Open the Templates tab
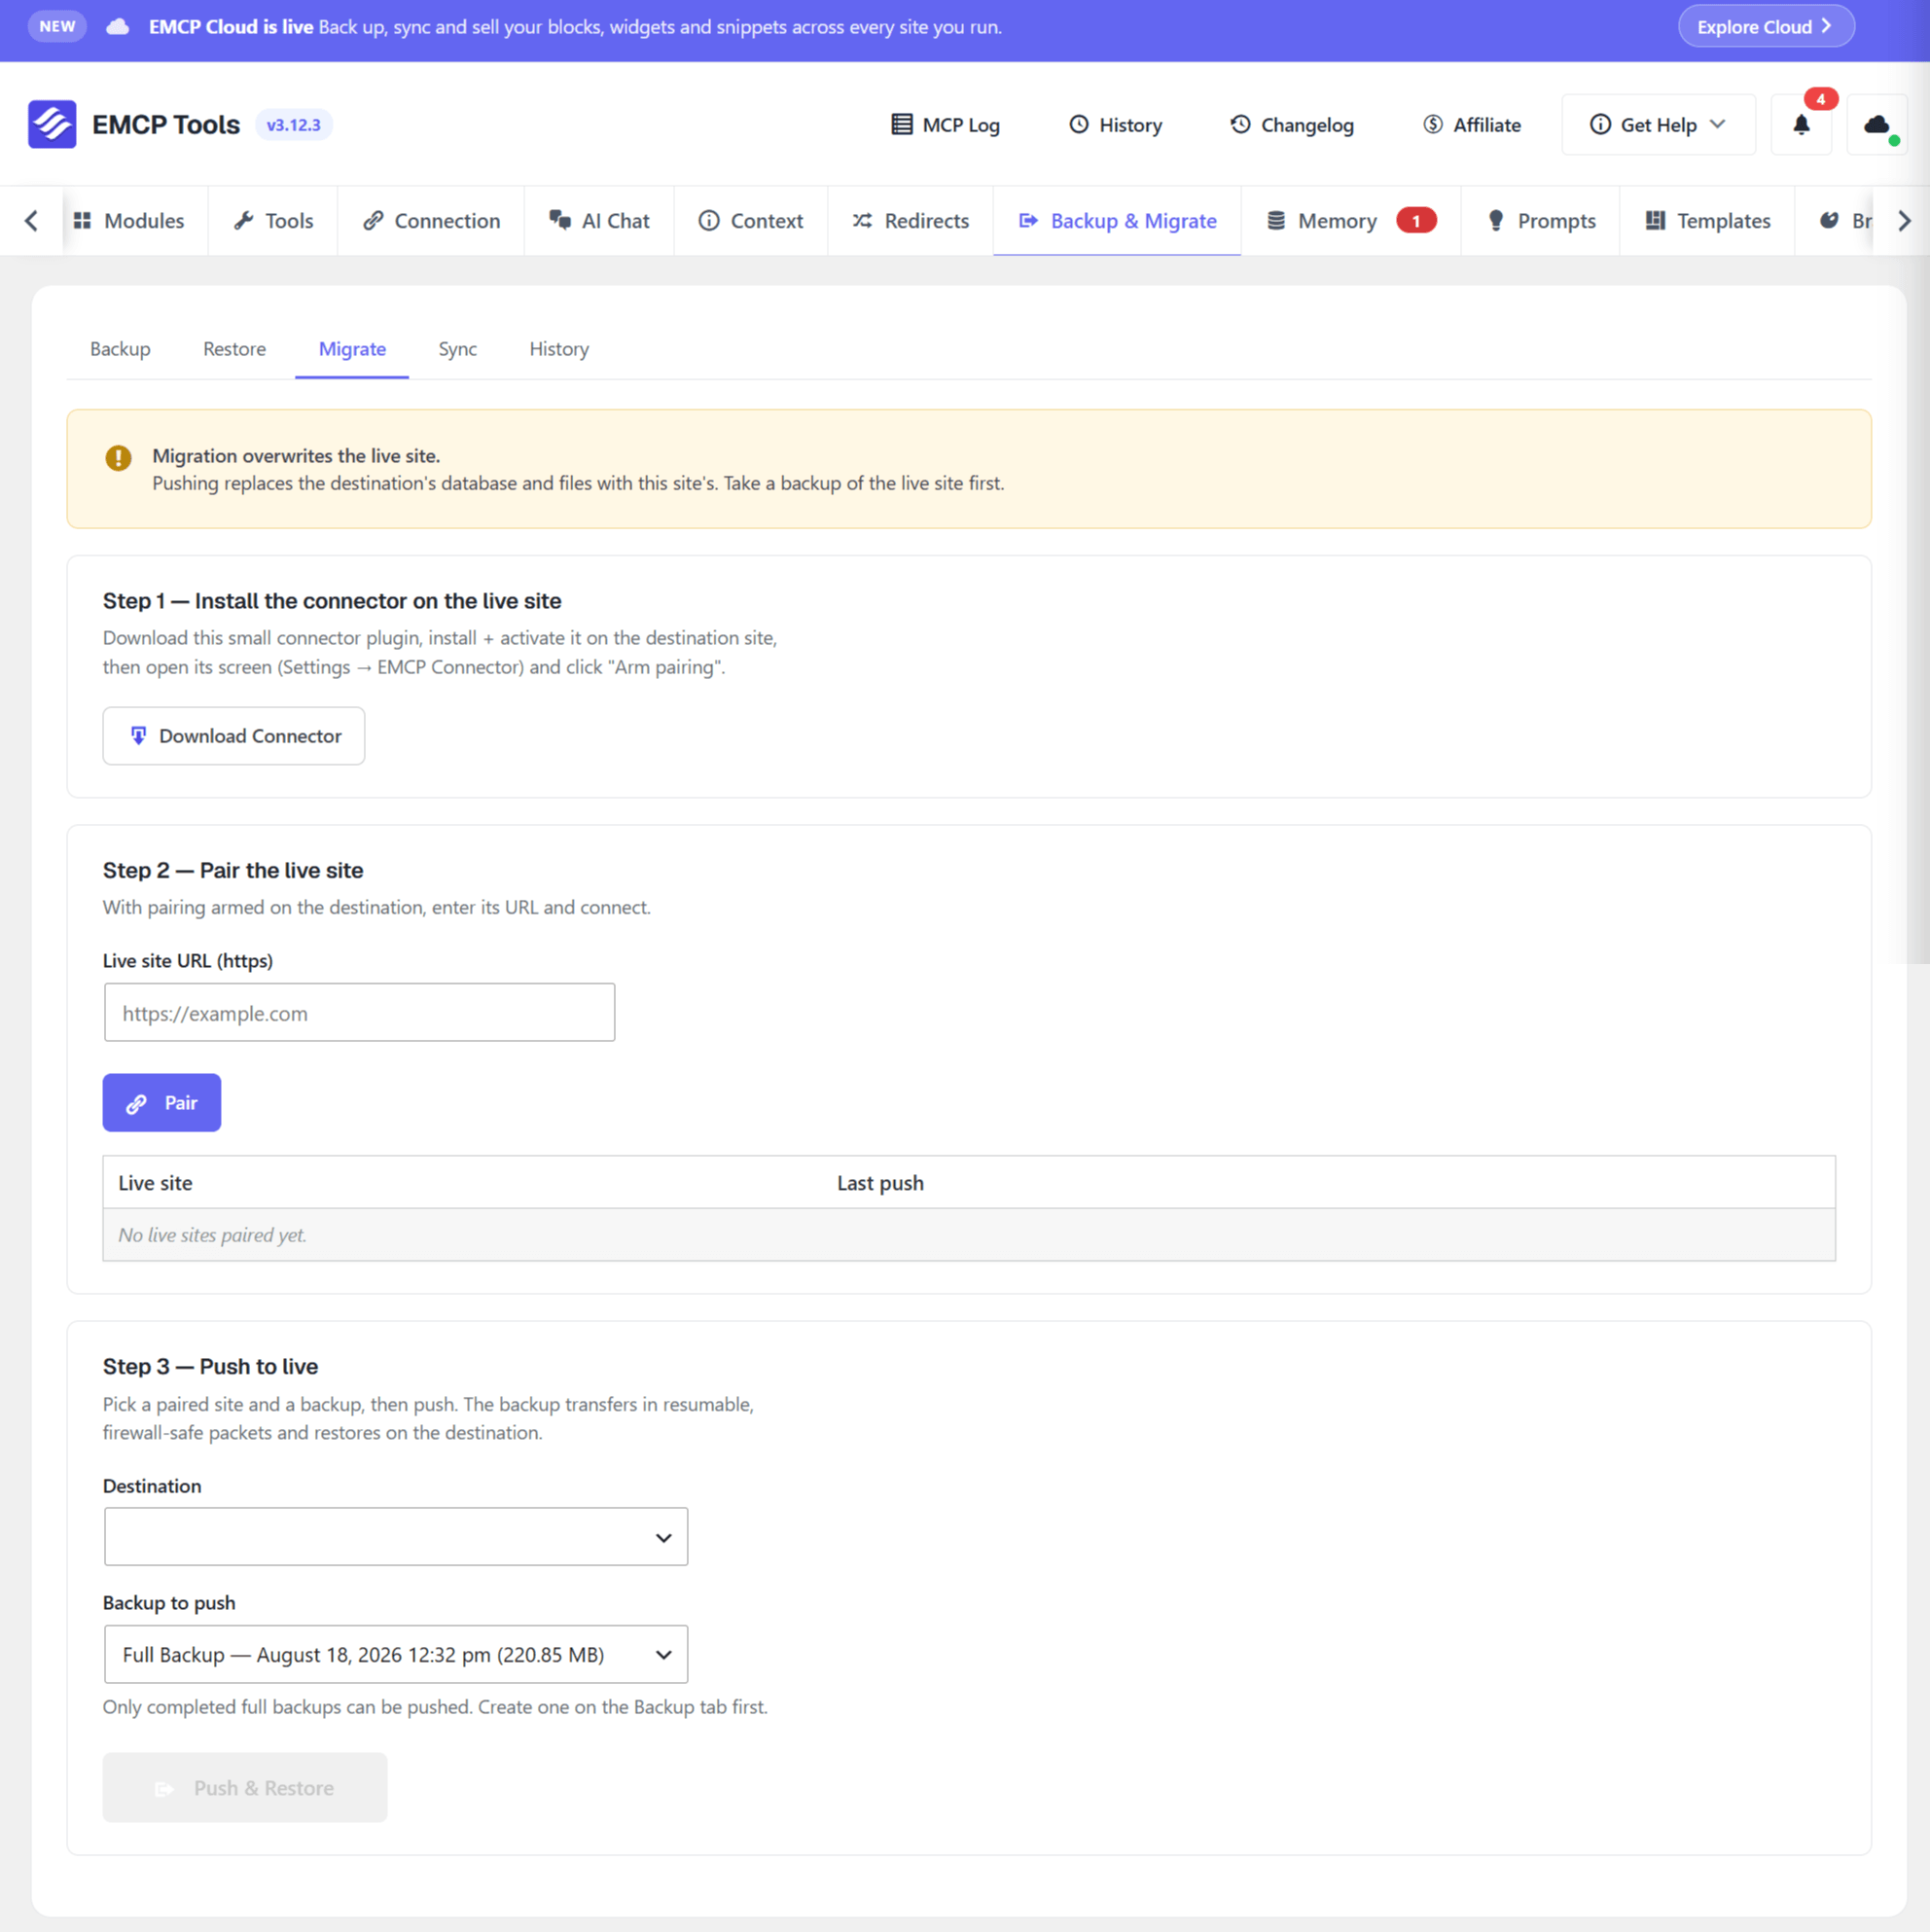The image size is (1930, 1932). [1707, 220]
